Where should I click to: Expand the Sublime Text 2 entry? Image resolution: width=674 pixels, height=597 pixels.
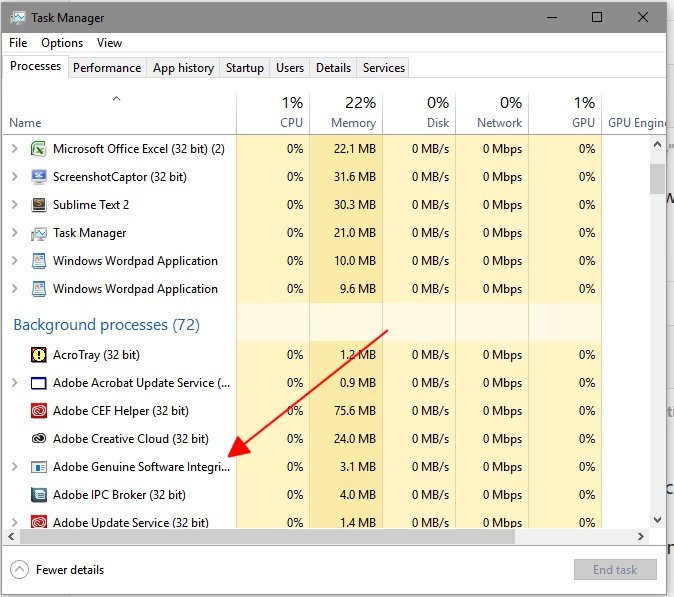coord(15,205)
